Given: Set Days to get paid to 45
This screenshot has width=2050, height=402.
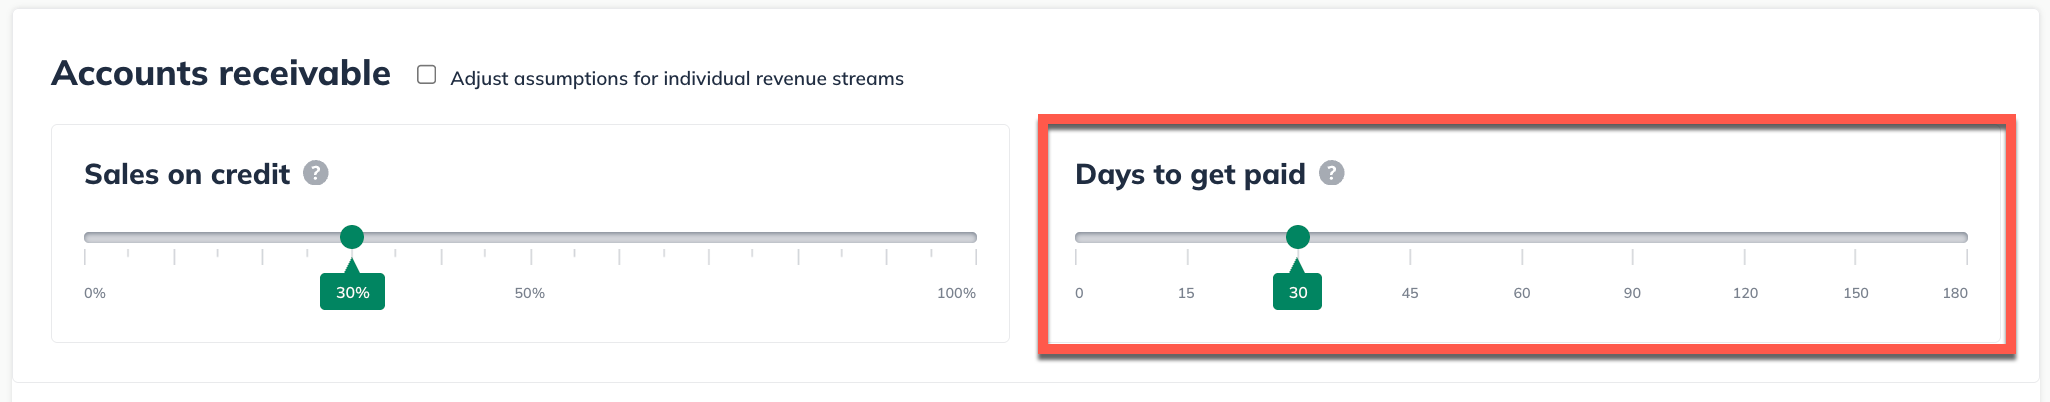Looking at the screenshot, I should [x=1410, y=238].
